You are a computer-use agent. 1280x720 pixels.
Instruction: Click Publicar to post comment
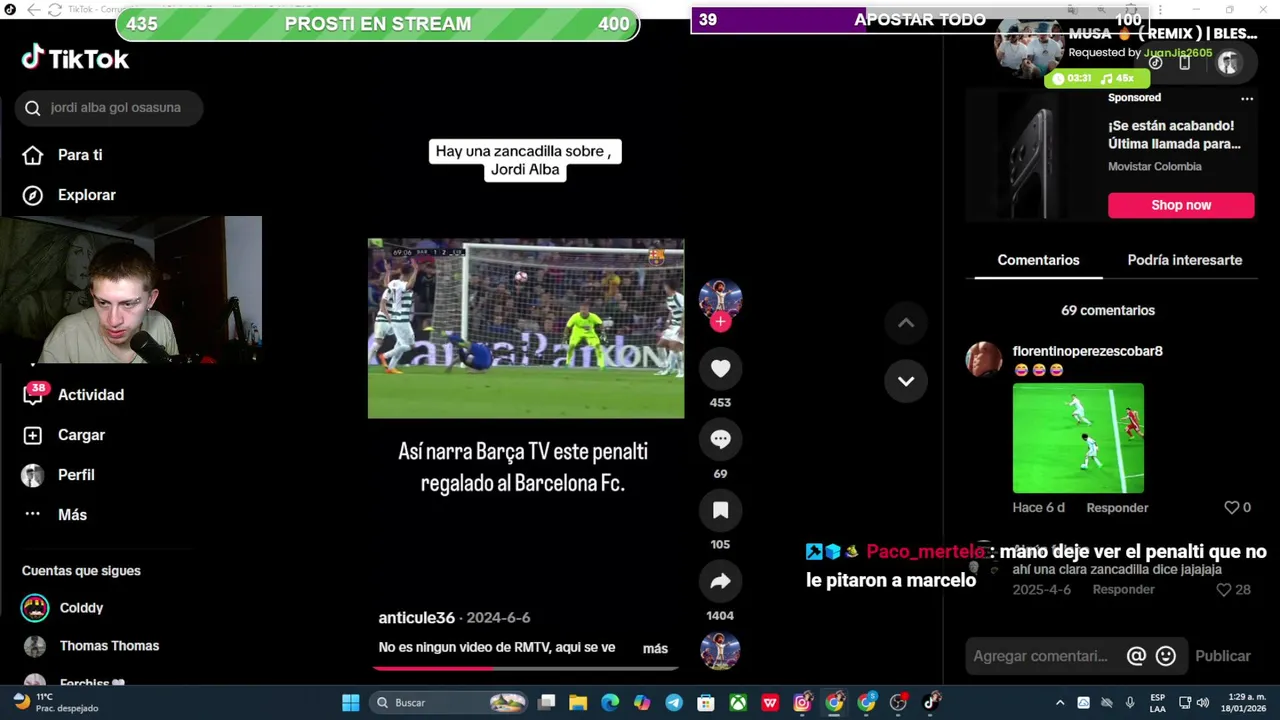click(x=1223, y=656)
